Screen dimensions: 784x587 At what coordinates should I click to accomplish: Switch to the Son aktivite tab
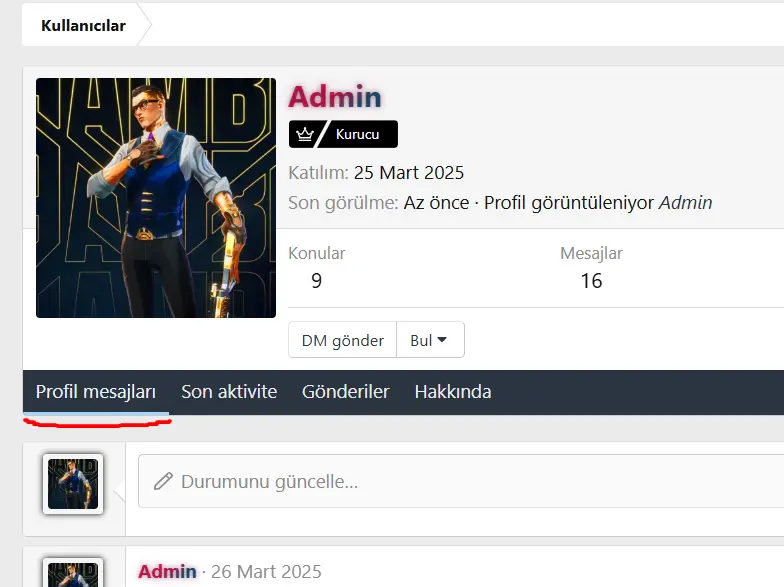click(x=229, y=392)
